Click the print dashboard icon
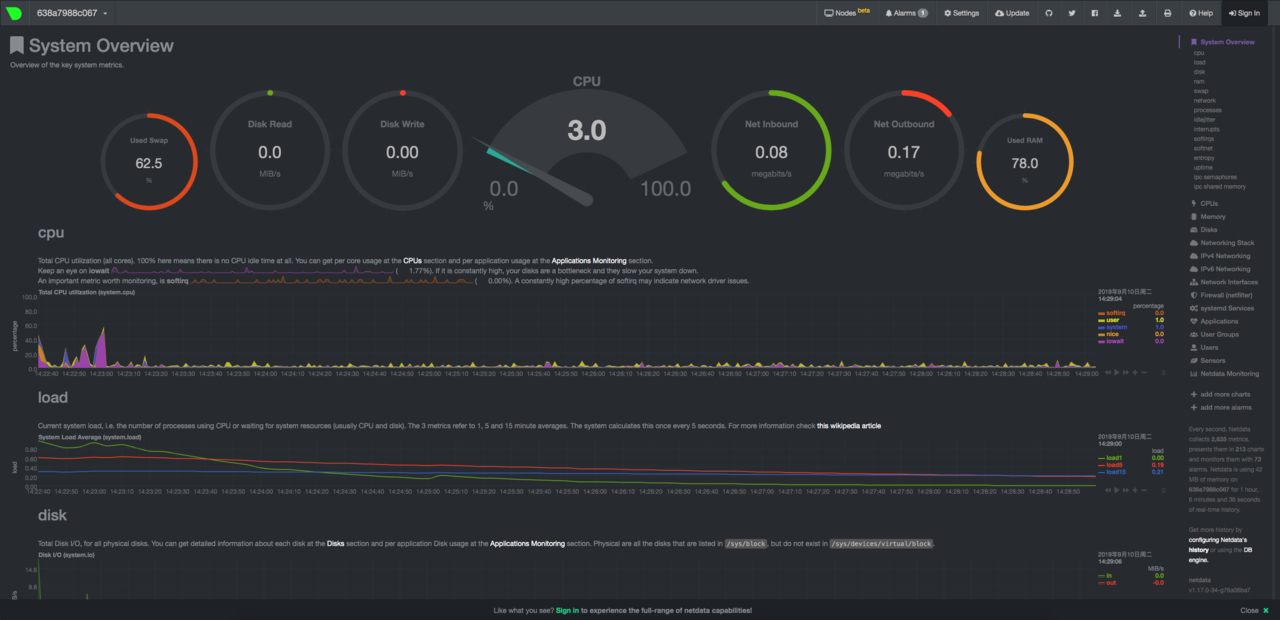This screenshot has width=1280, height=620. click(1167, 13)
